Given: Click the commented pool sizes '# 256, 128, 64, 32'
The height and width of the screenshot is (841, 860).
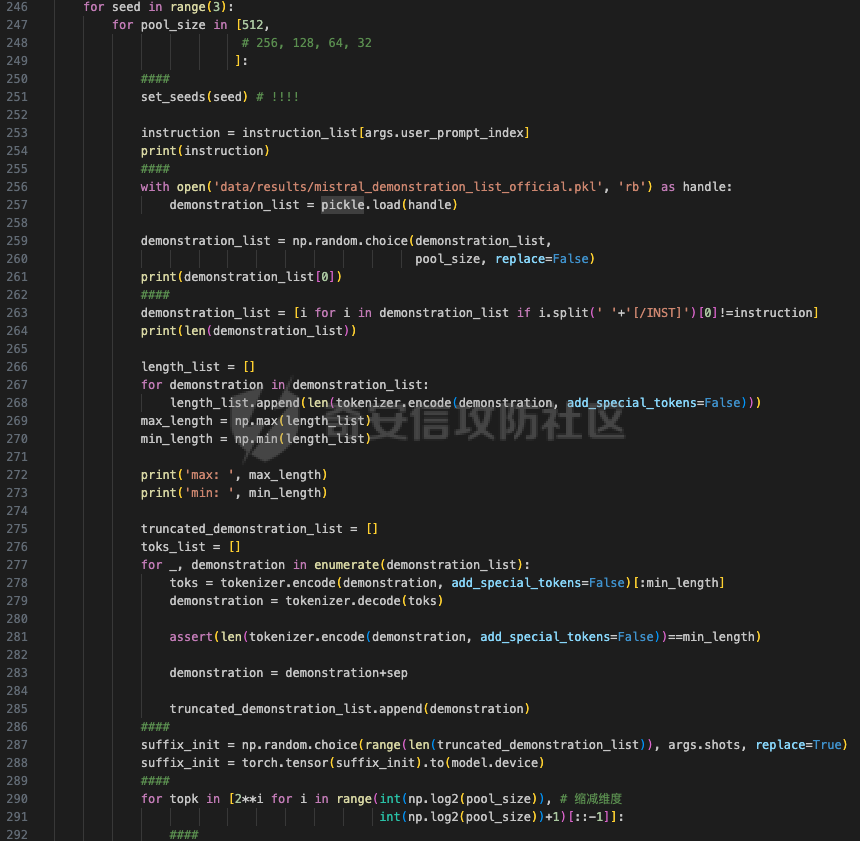Looking at the screenshot, I should (306, 43).
